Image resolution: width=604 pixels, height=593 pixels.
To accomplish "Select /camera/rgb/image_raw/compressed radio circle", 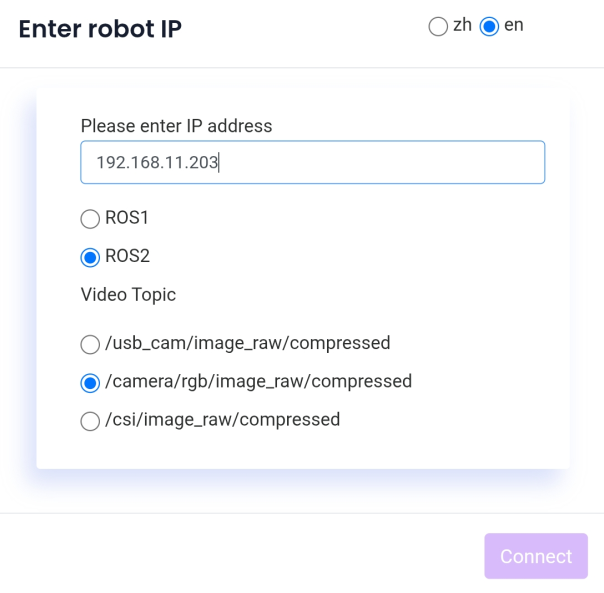I will tap(90, 383).
